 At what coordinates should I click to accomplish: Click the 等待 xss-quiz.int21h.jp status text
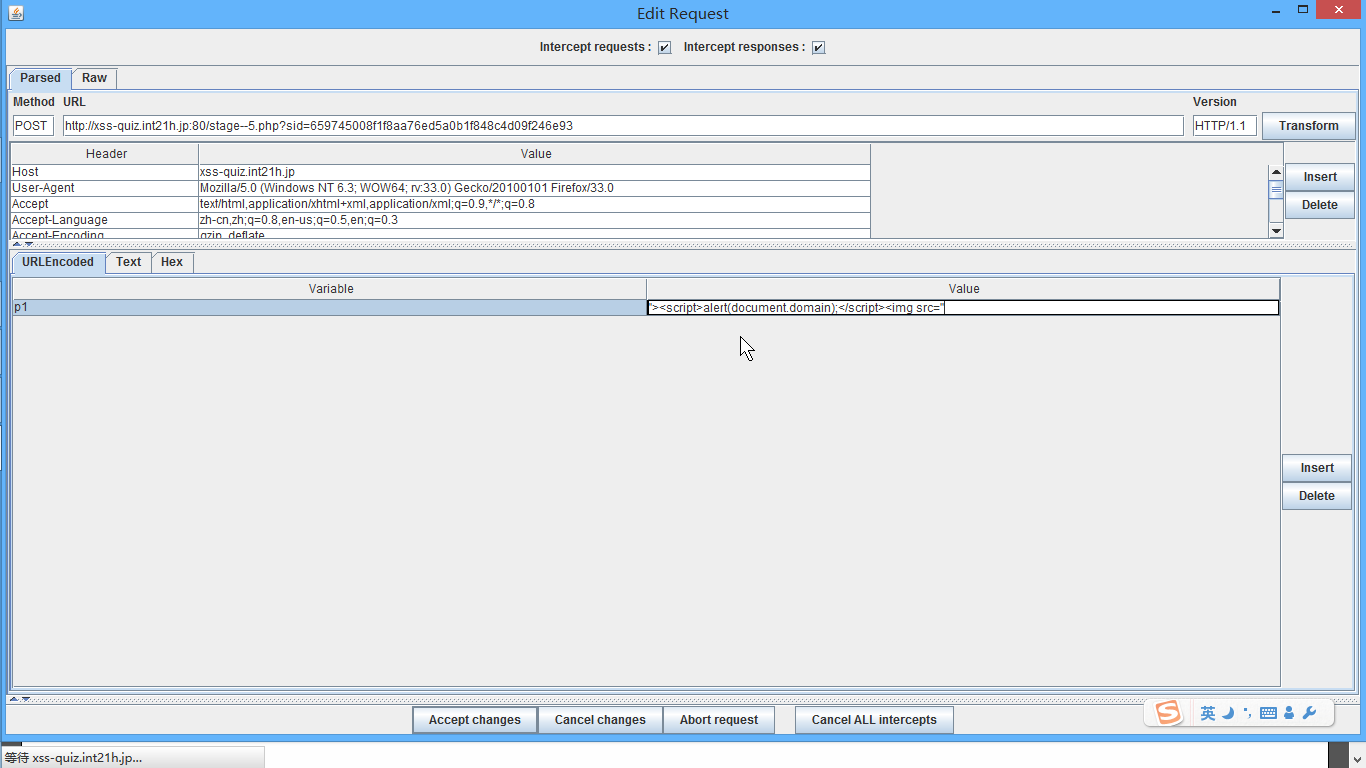click(x=73, y=758)
